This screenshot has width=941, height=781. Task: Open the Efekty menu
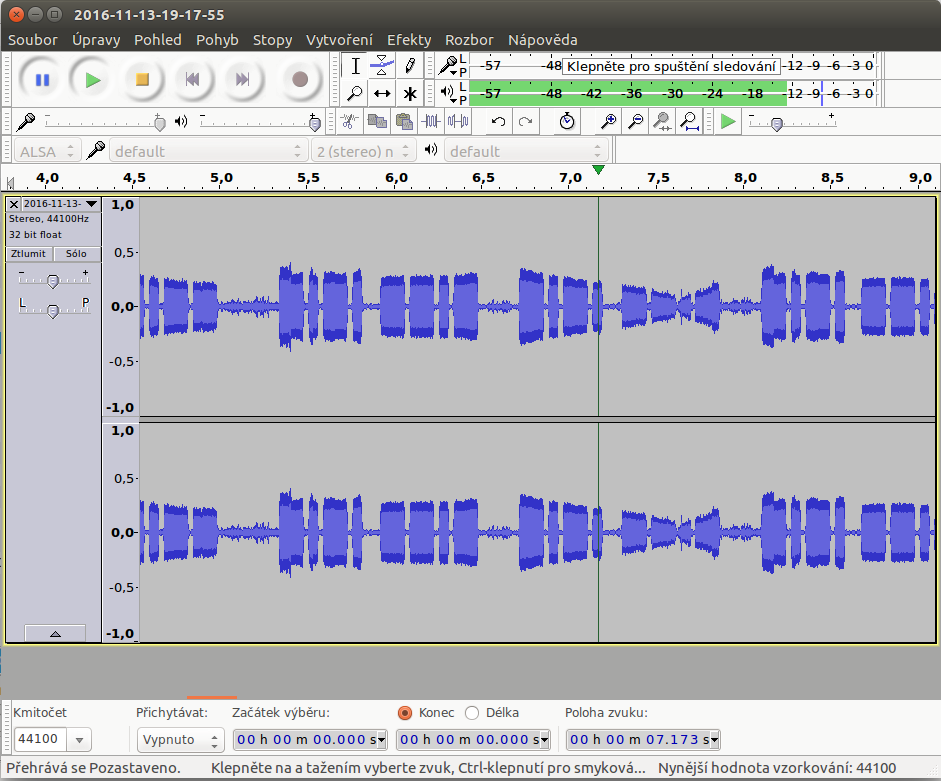click(x=409, y=40)
